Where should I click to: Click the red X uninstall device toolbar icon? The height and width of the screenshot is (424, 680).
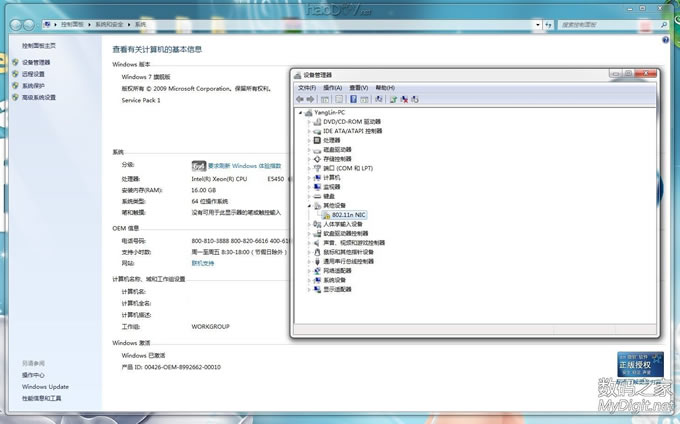[x=403, y=99]
